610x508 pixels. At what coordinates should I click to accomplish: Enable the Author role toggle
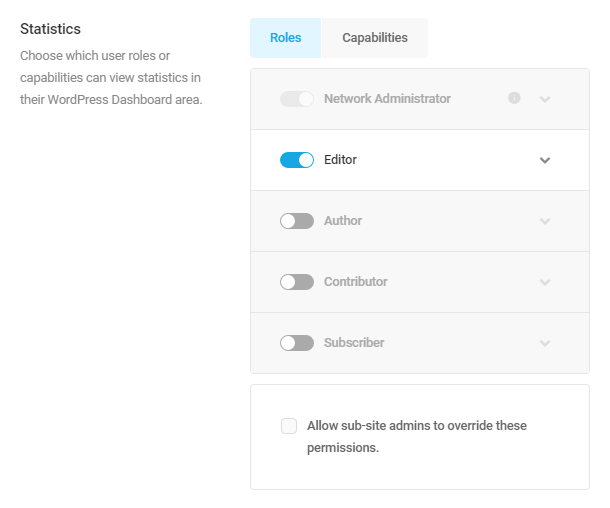[x=297, y=221]
